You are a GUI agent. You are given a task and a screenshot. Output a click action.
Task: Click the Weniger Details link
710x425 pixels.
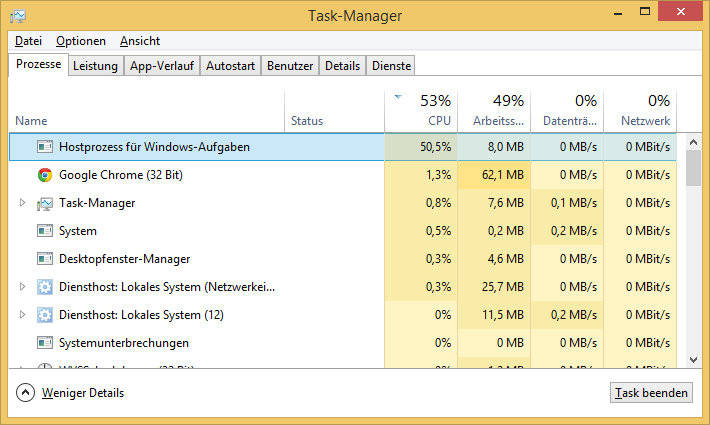pos(83,393)
